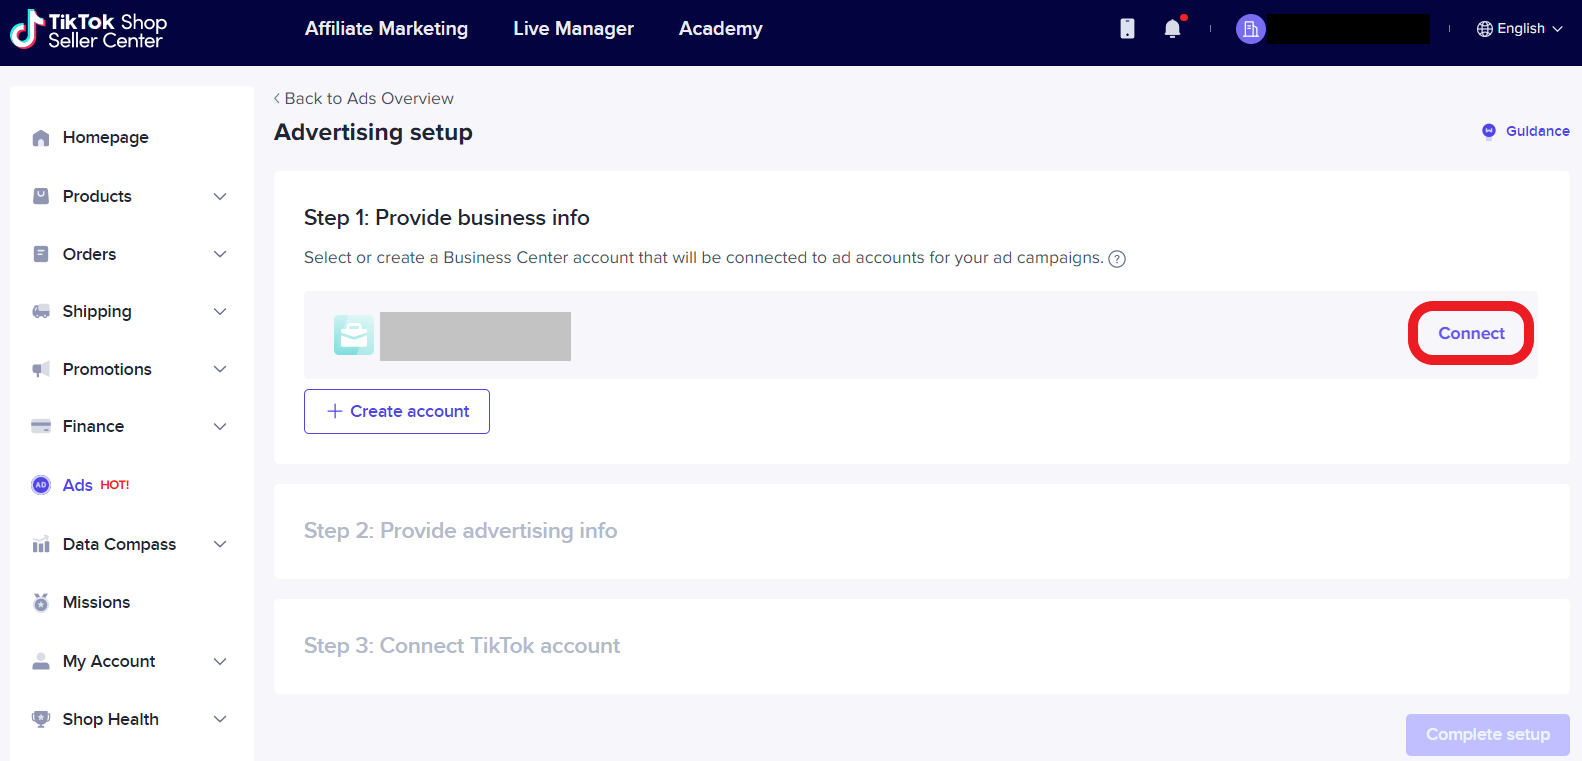
Task: Click the Finance card icon
Action: pos(41,426)
